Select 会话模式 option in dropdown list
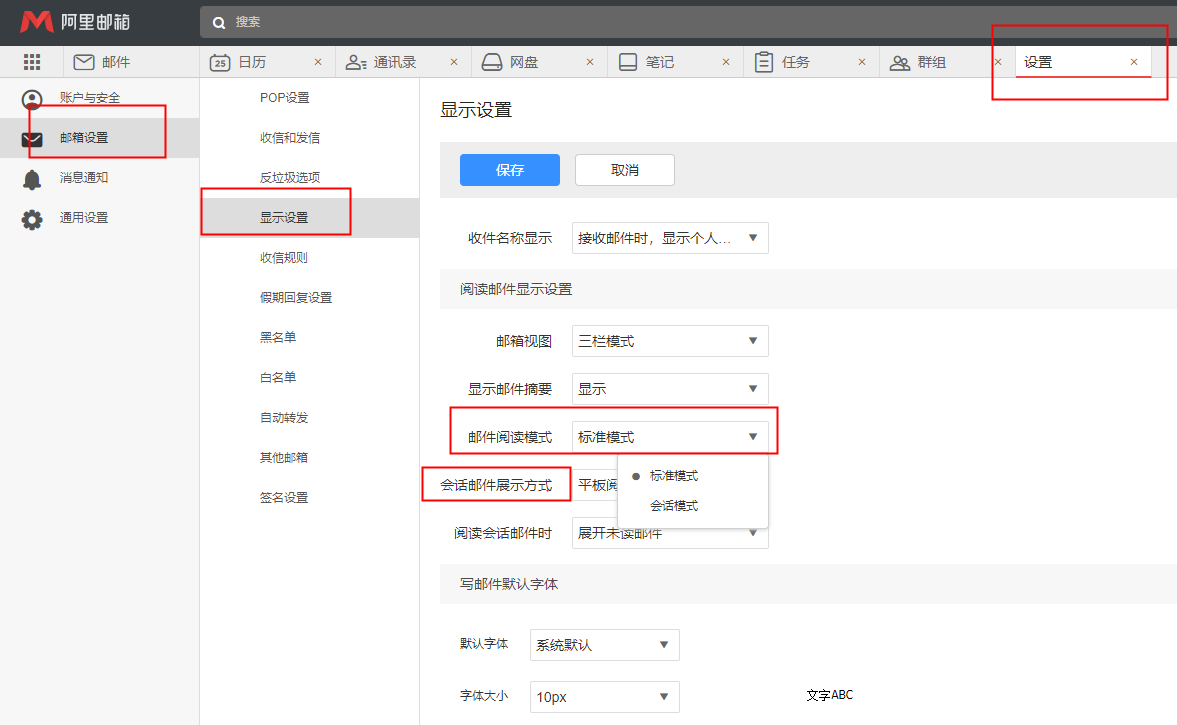This screenshot has width=1177, height=725. click(x=673, y=506)
